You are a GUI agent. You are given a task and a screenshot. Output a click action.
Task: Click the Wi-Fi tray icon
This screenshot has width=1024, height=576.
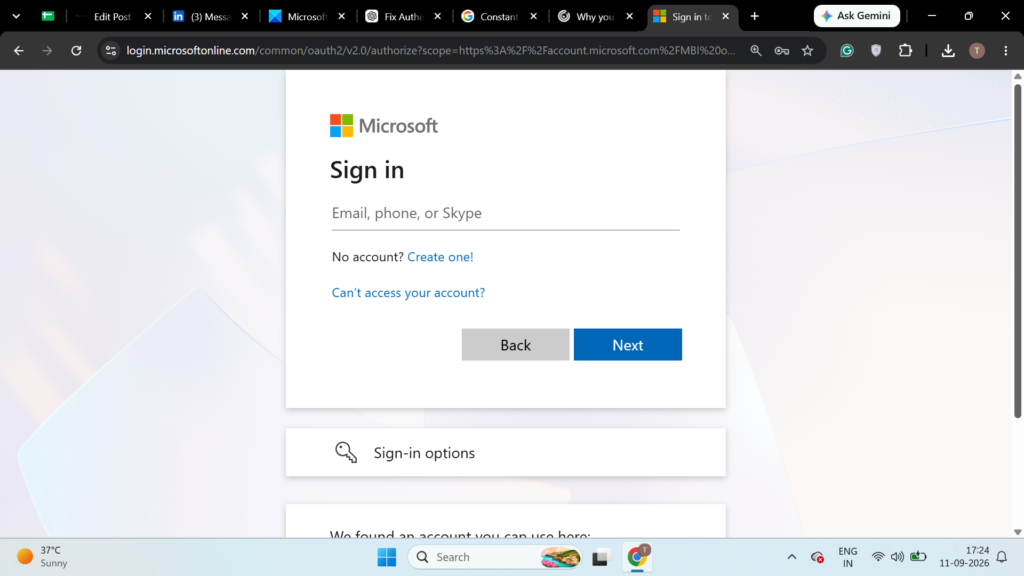[x=878, y=557]
